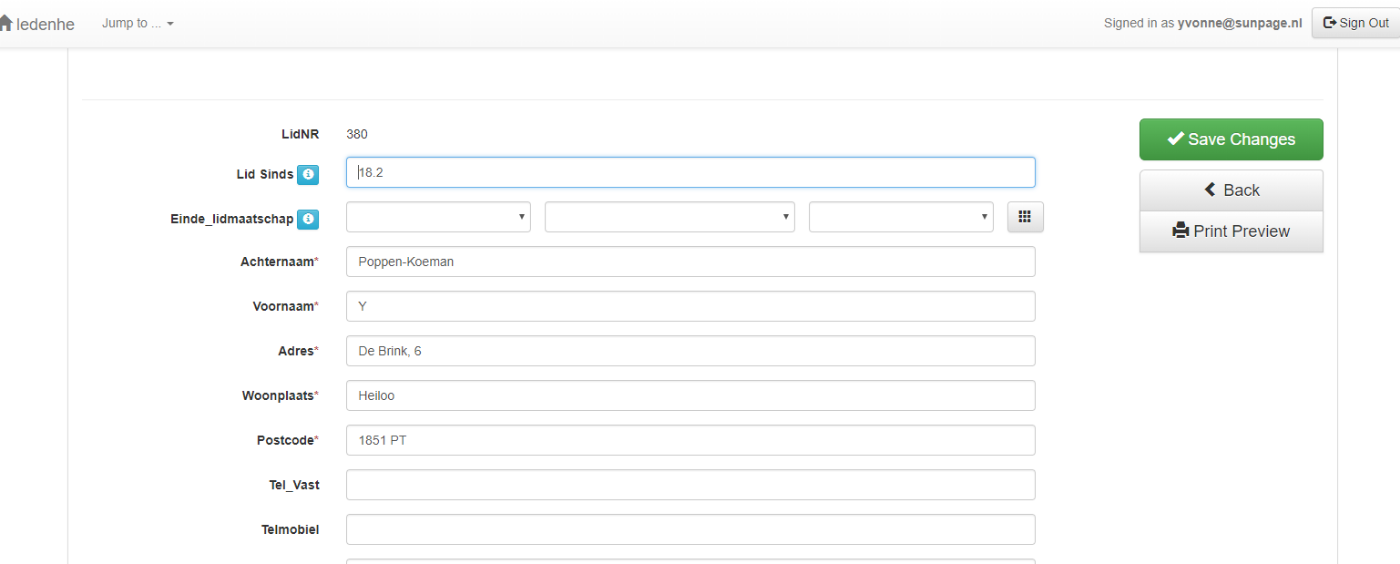Sign Out of the account
The image size is (1400, 564).
(1356, 23)
